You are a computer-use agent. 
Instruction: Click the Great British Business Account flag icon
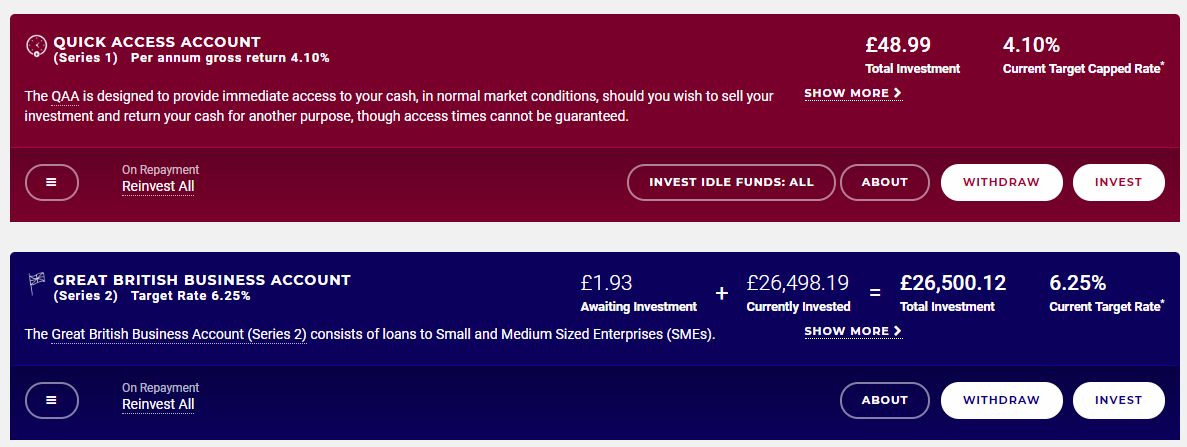point(36,283)
